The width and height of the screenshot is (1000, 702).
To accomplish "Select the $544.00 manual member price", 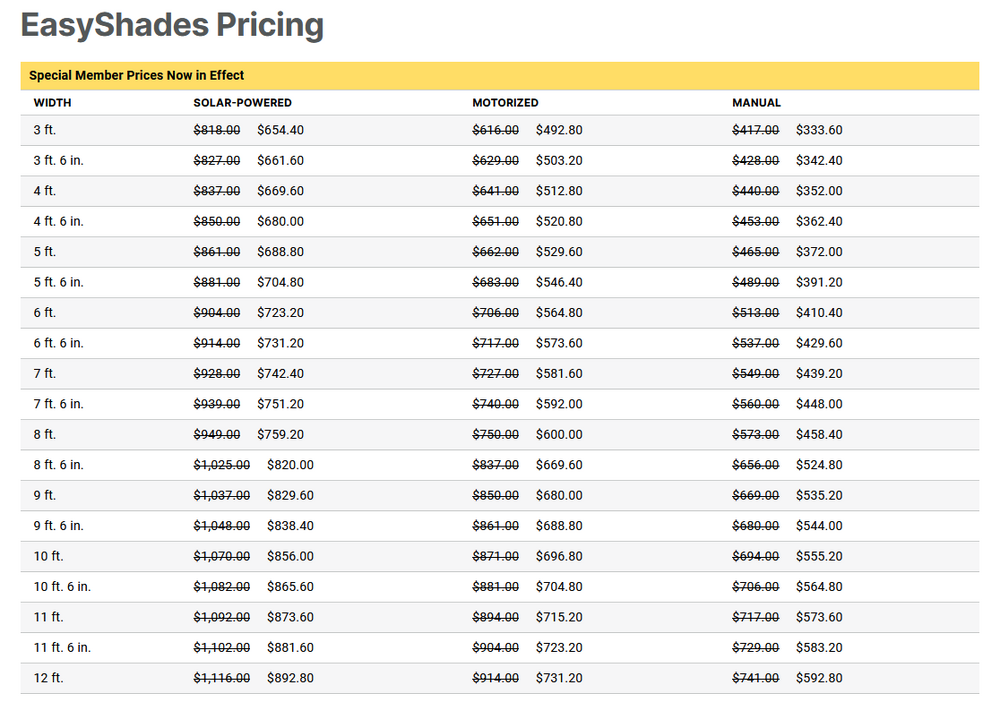I will [x=819, y=526].
